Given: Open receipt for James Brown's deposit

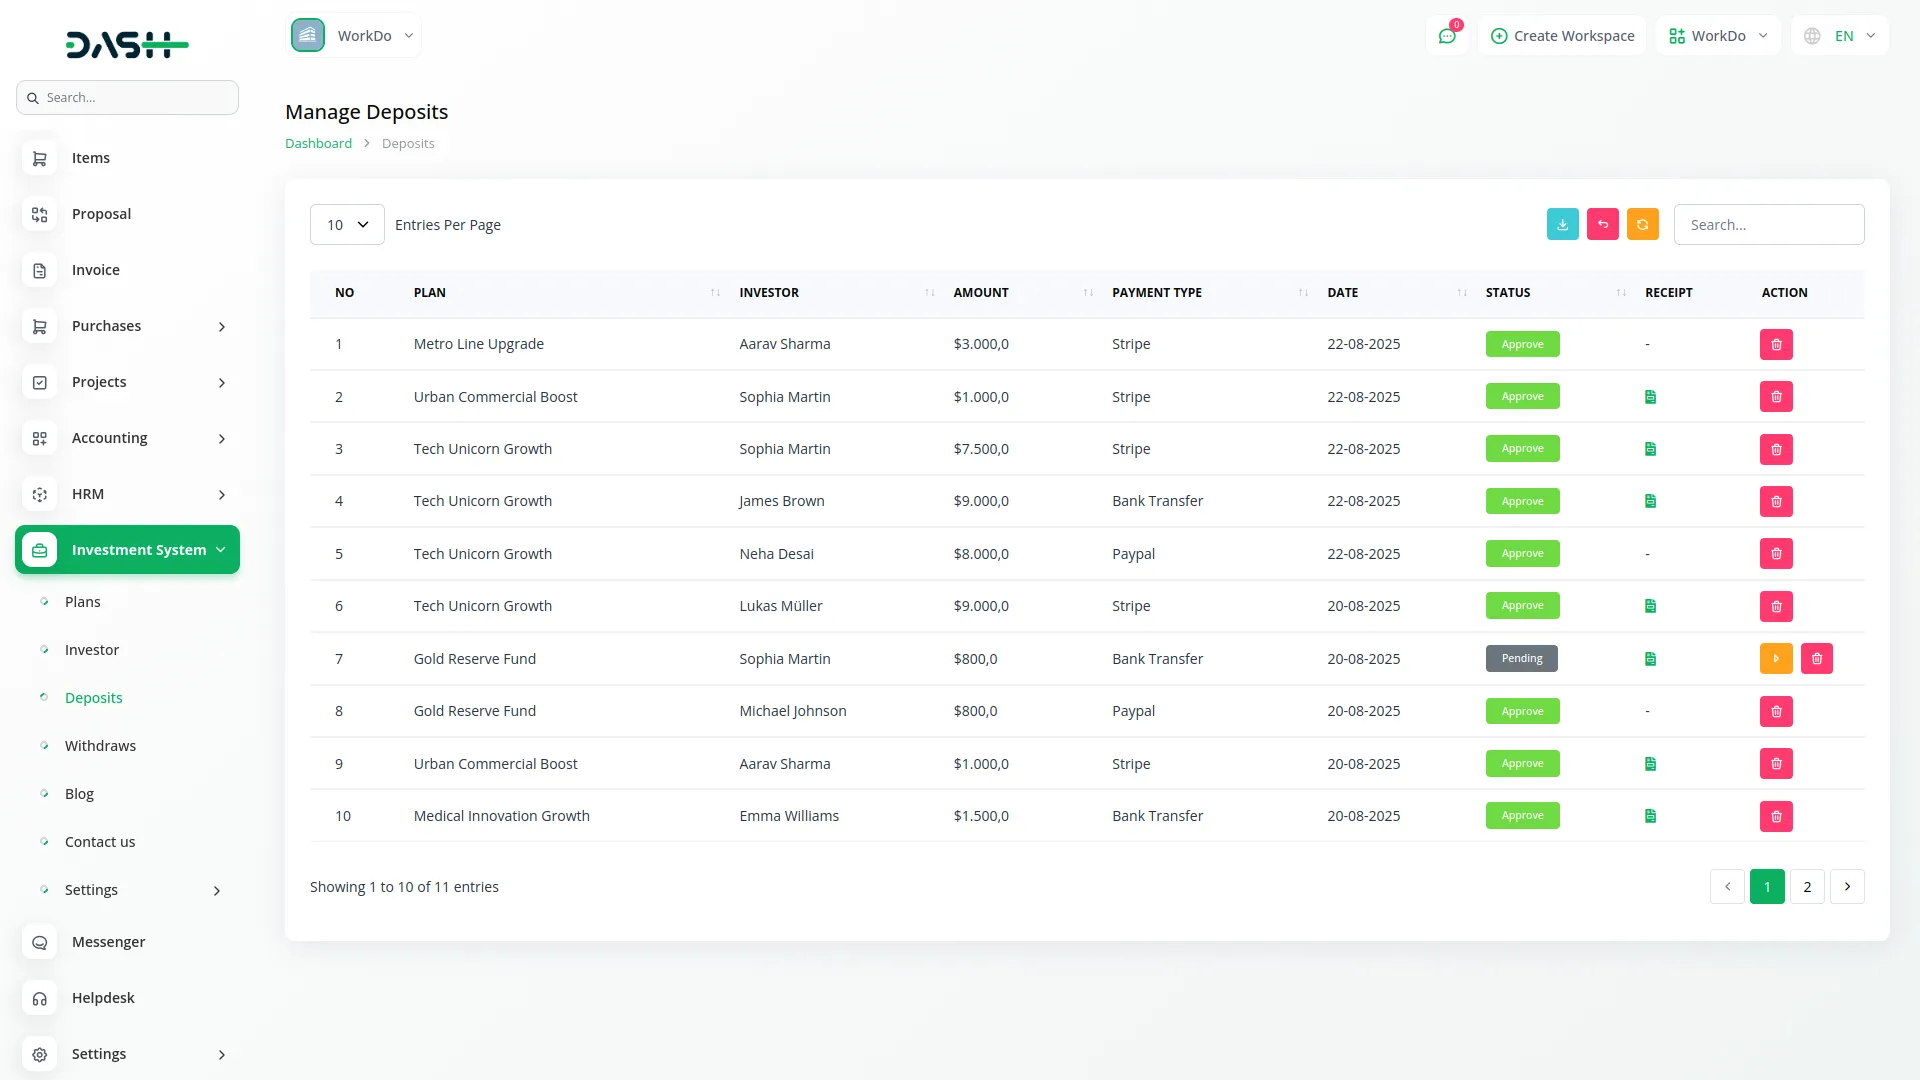Looking at the screenshot, I should [1650, 501].
